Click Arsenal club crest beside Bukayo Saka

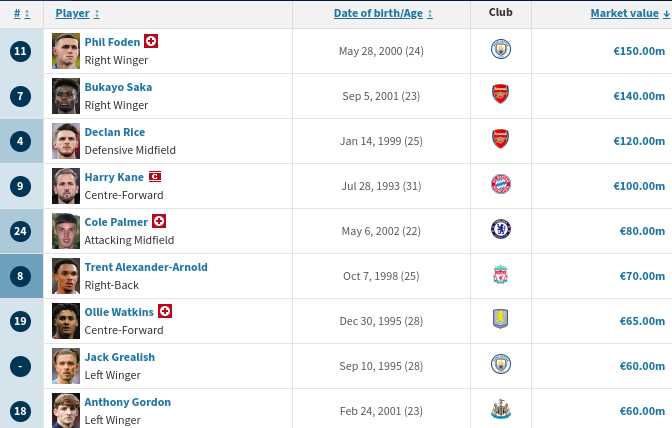(x=500, y=95)
